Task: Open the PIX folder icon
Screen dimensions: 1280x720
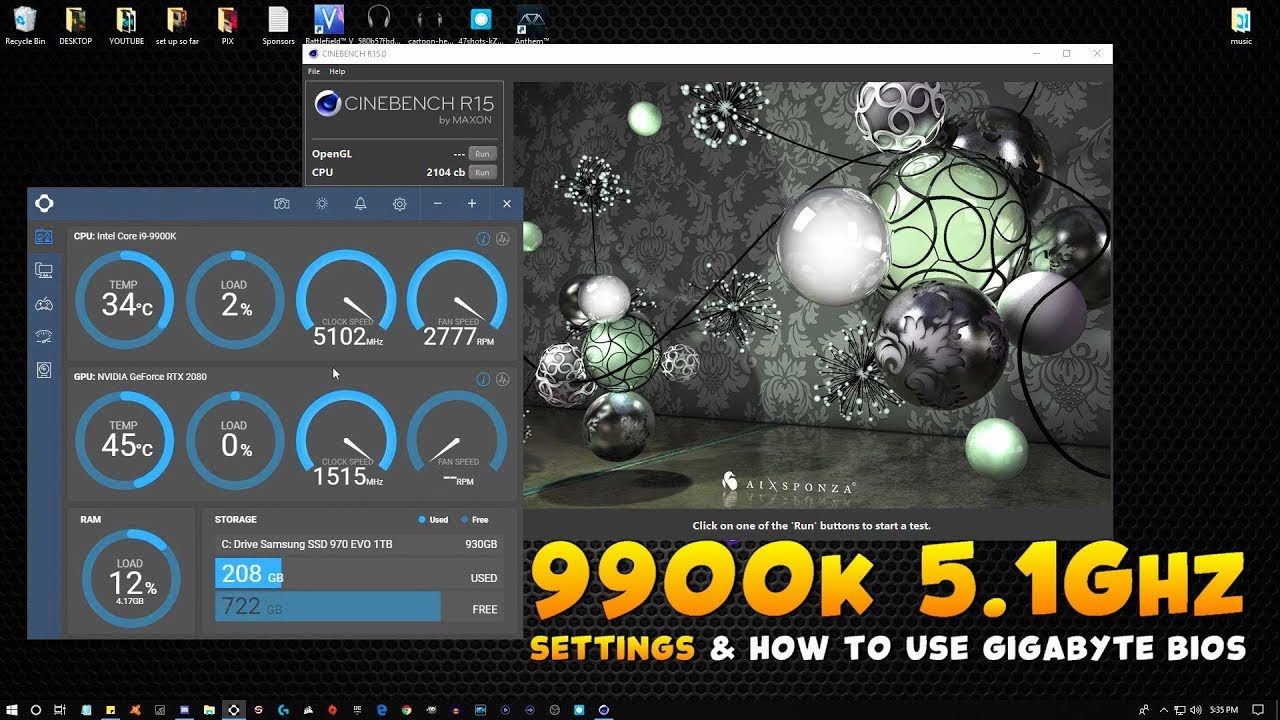Action: click(228, 27)
